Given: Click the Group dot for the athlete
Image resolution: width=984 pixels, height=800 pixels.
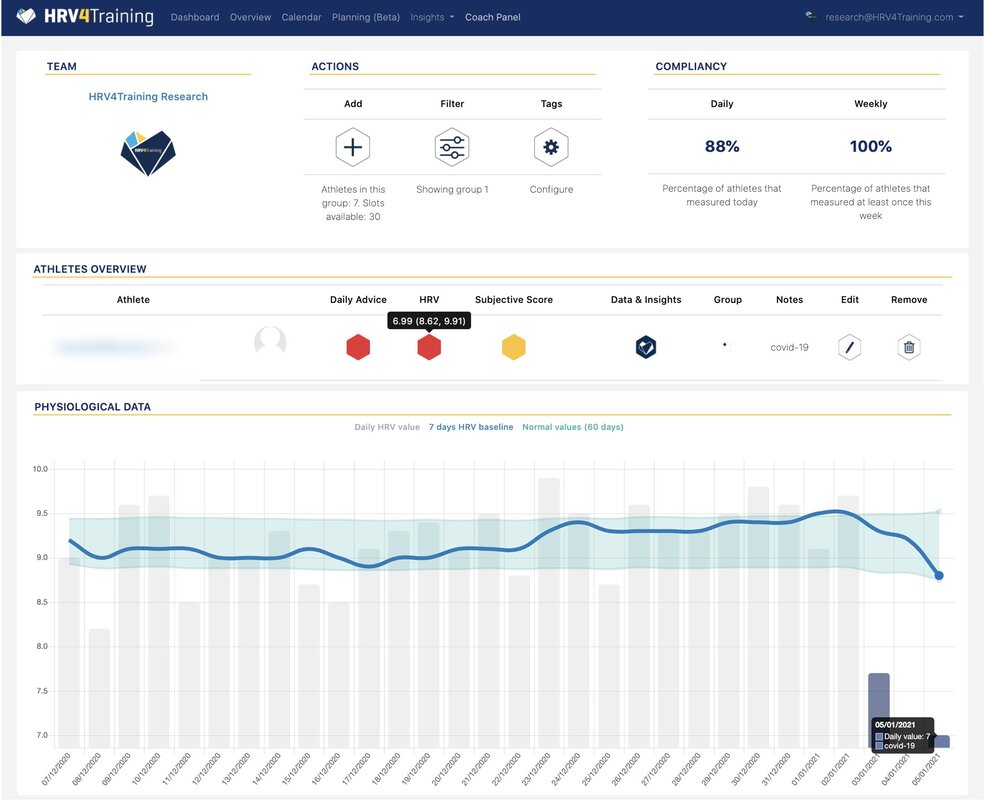Looking at the screenshot, I should tap(725, 344).
